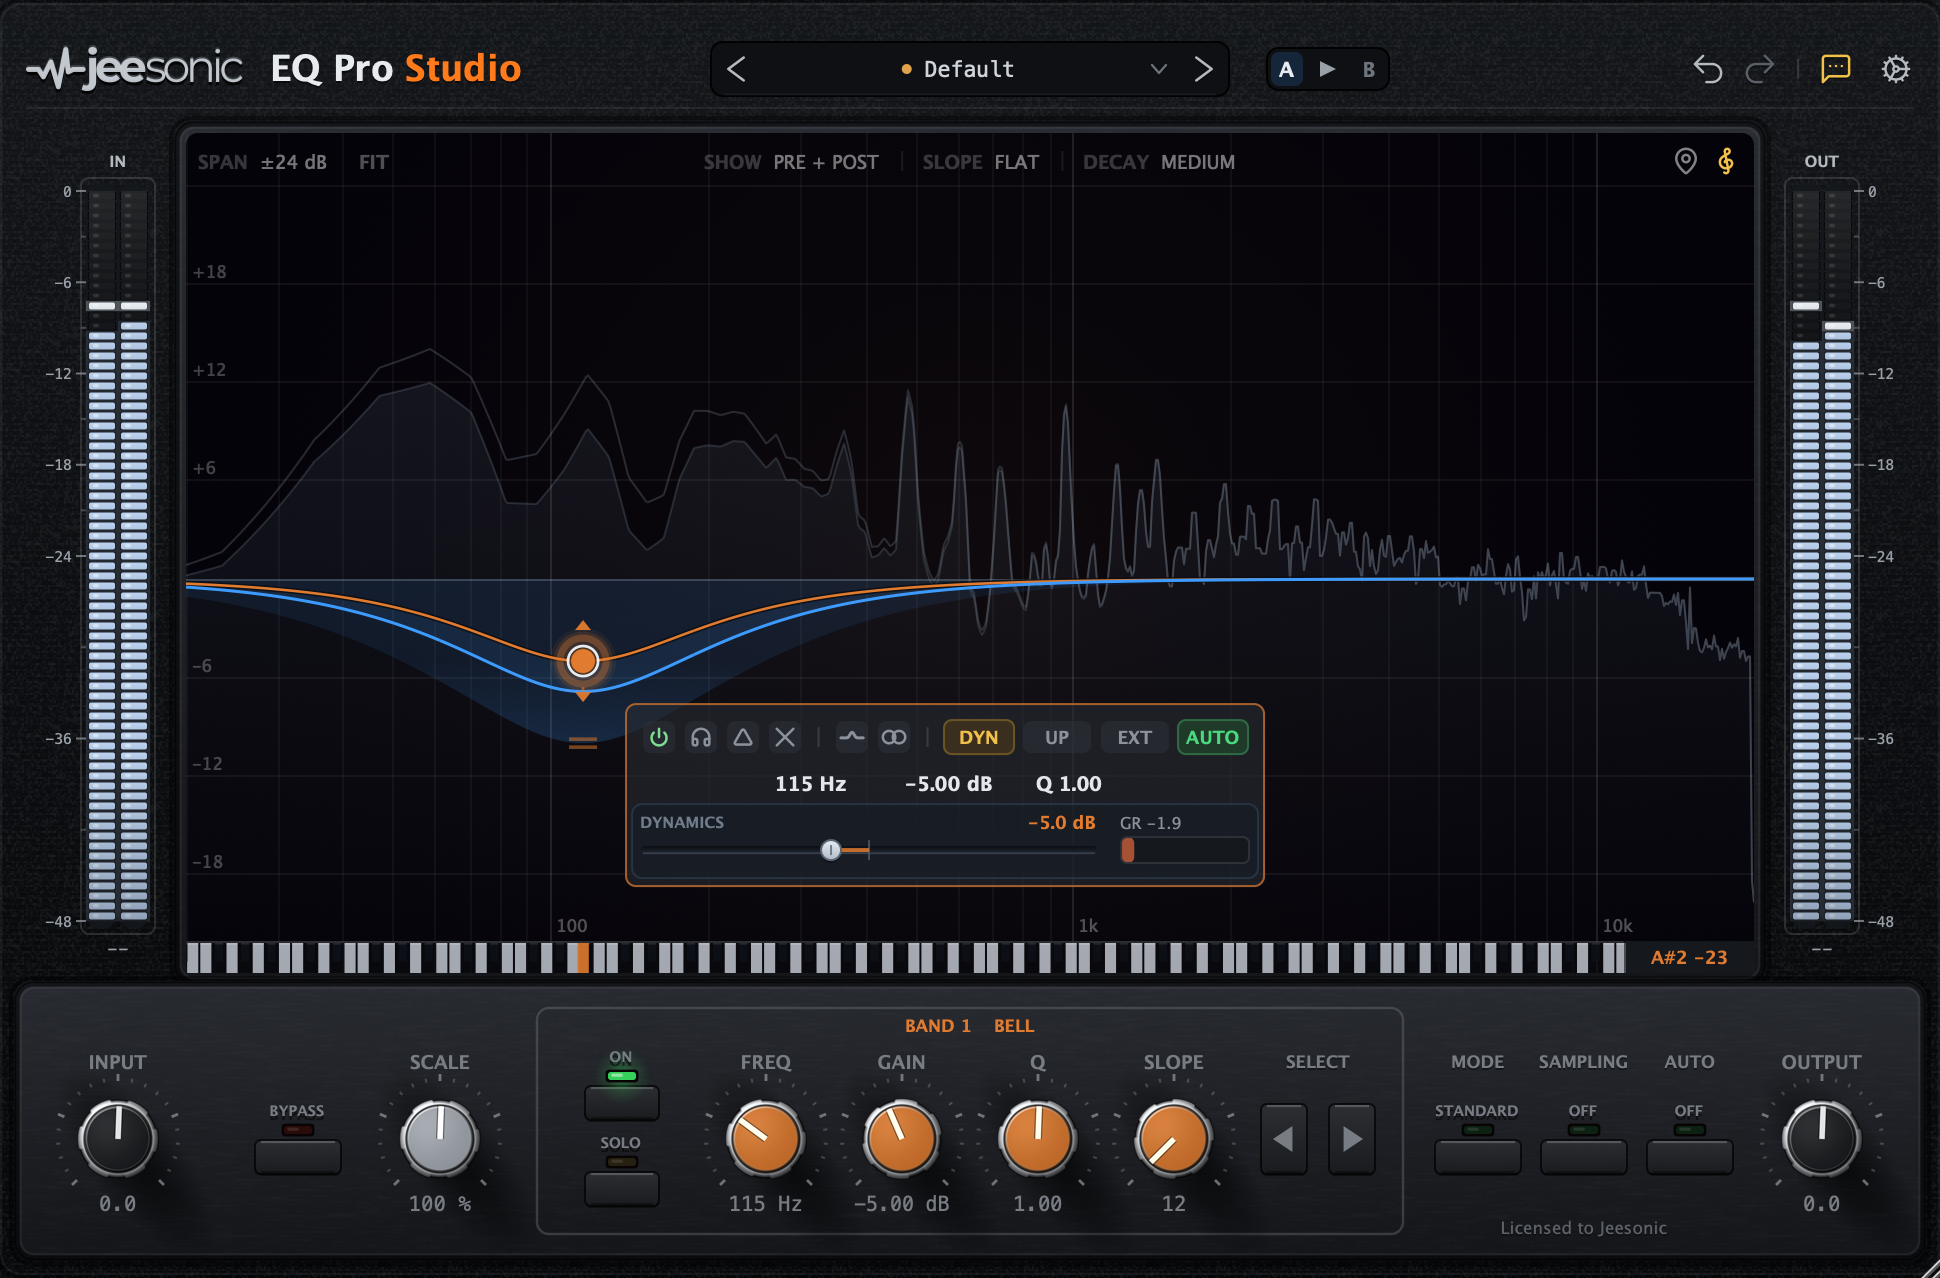Click the stereo link circles icon

pyautogui.click(x=894, y=737)
